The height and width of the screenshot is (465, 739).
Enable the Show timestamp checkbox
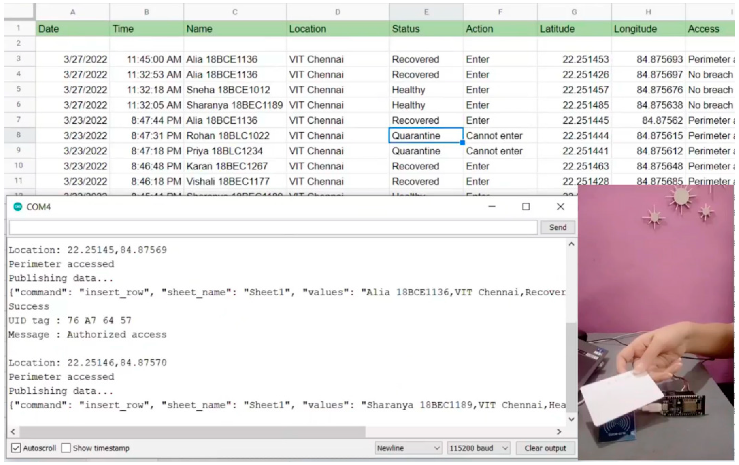66,448
